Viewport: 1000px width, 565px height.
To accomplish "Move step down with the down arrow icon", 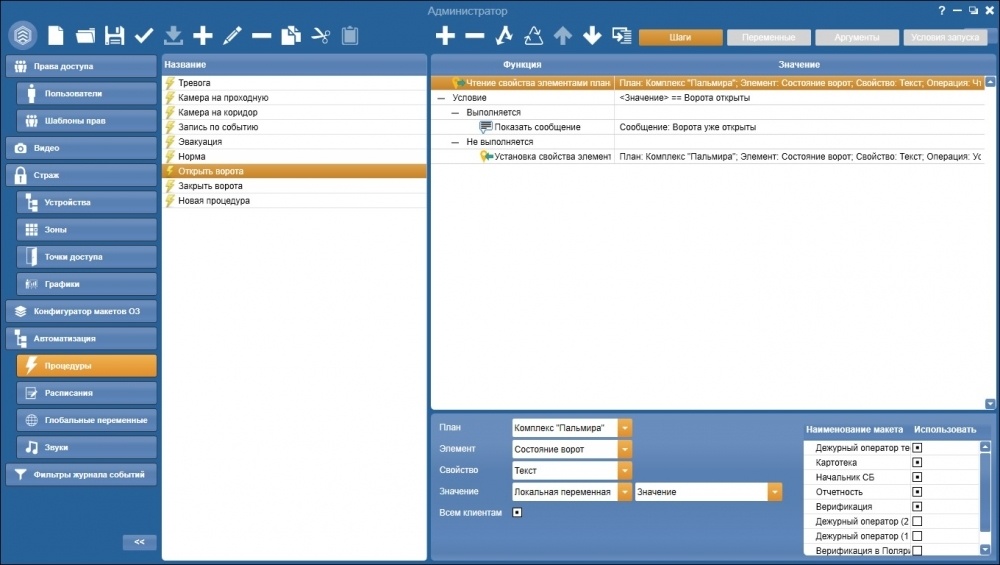I will click(592, 36).
